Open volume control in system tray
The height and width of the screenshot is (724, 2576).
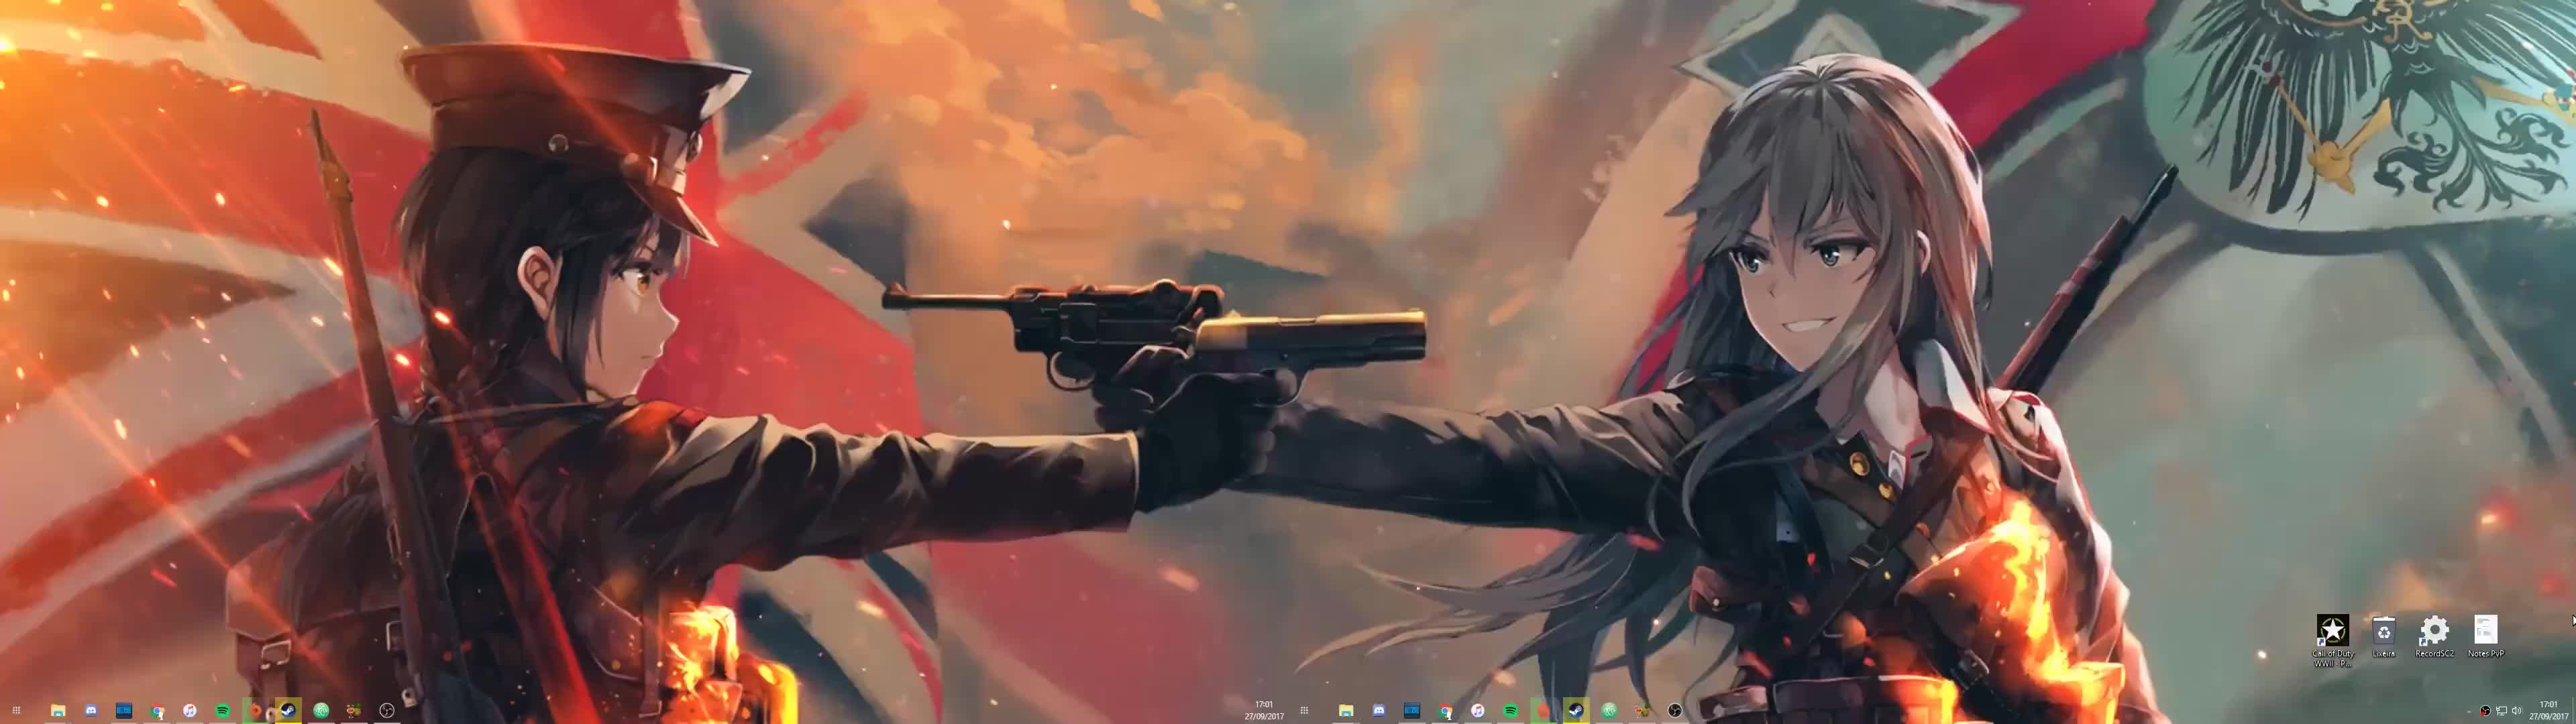click(x=2517, y=711)
